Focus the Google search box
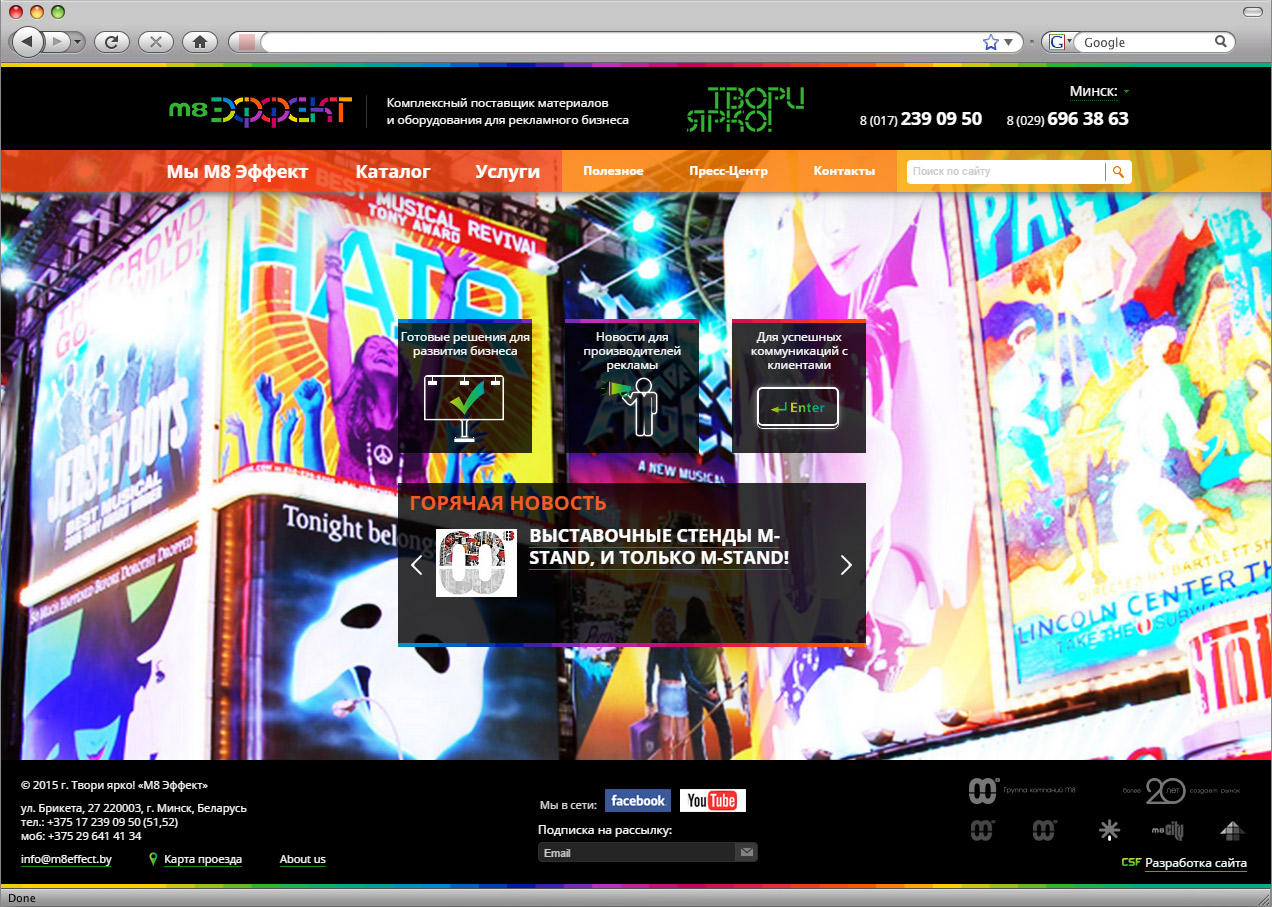The image size is (1272, 907). coord(1145,42)
